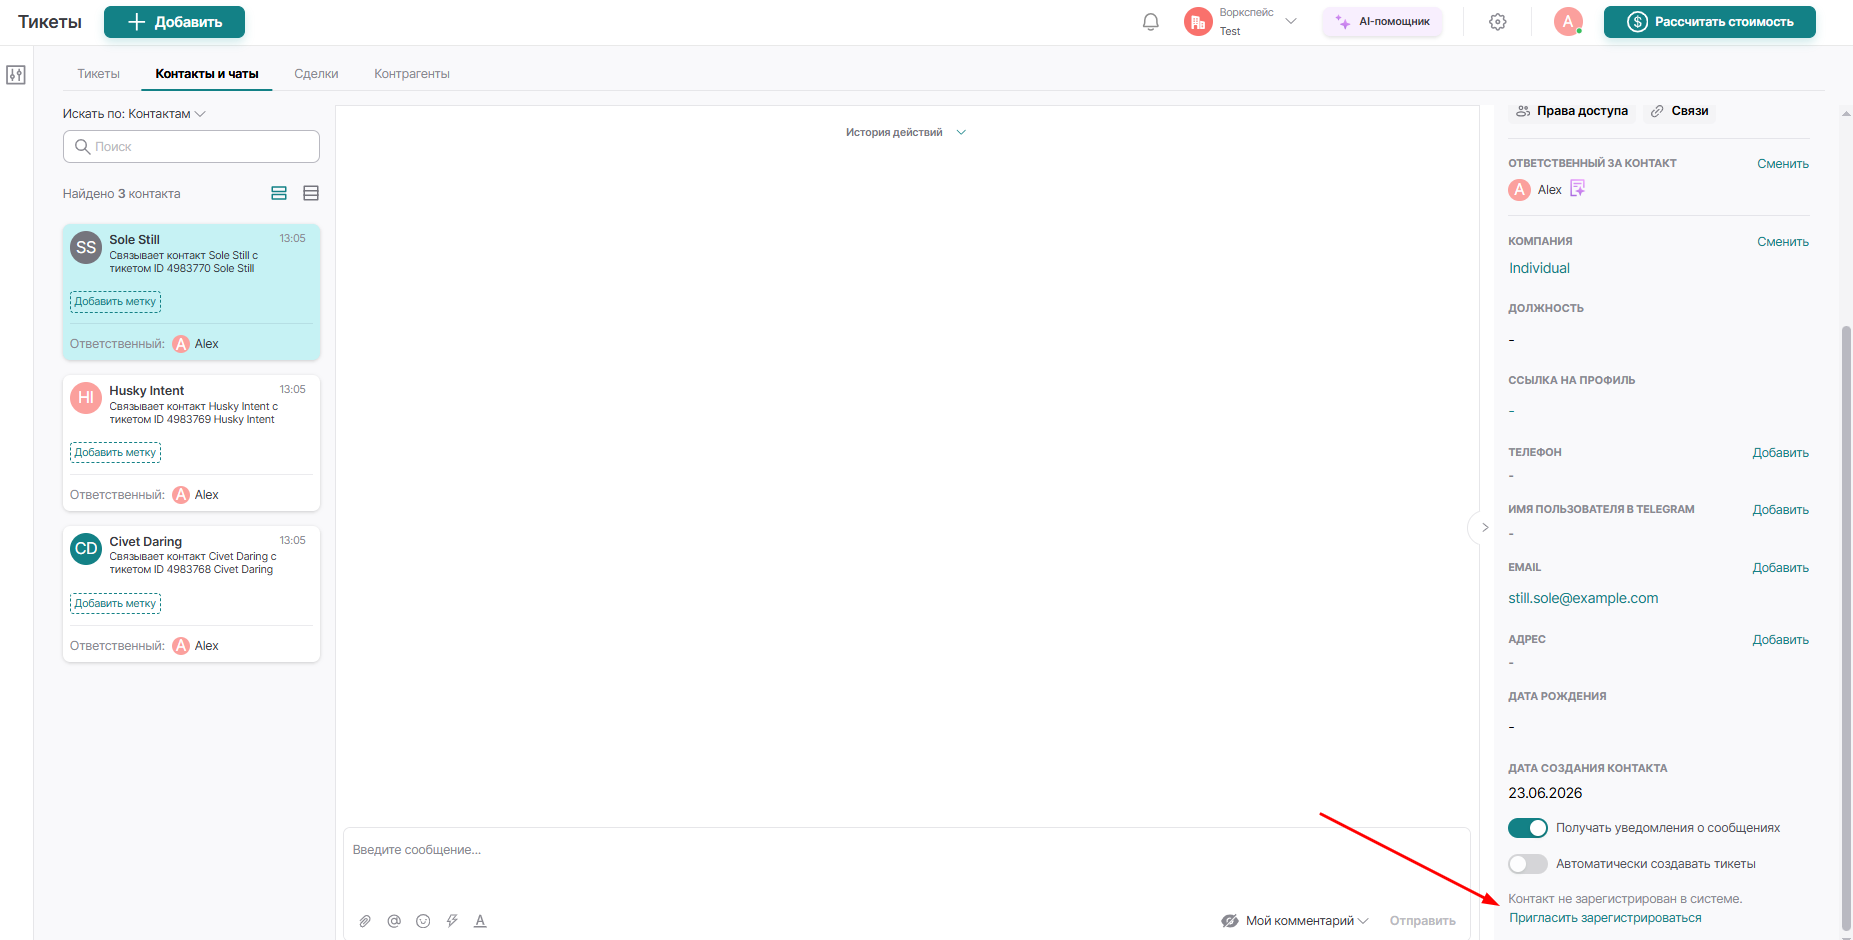Open the notifications bell

coord(1151,22)
